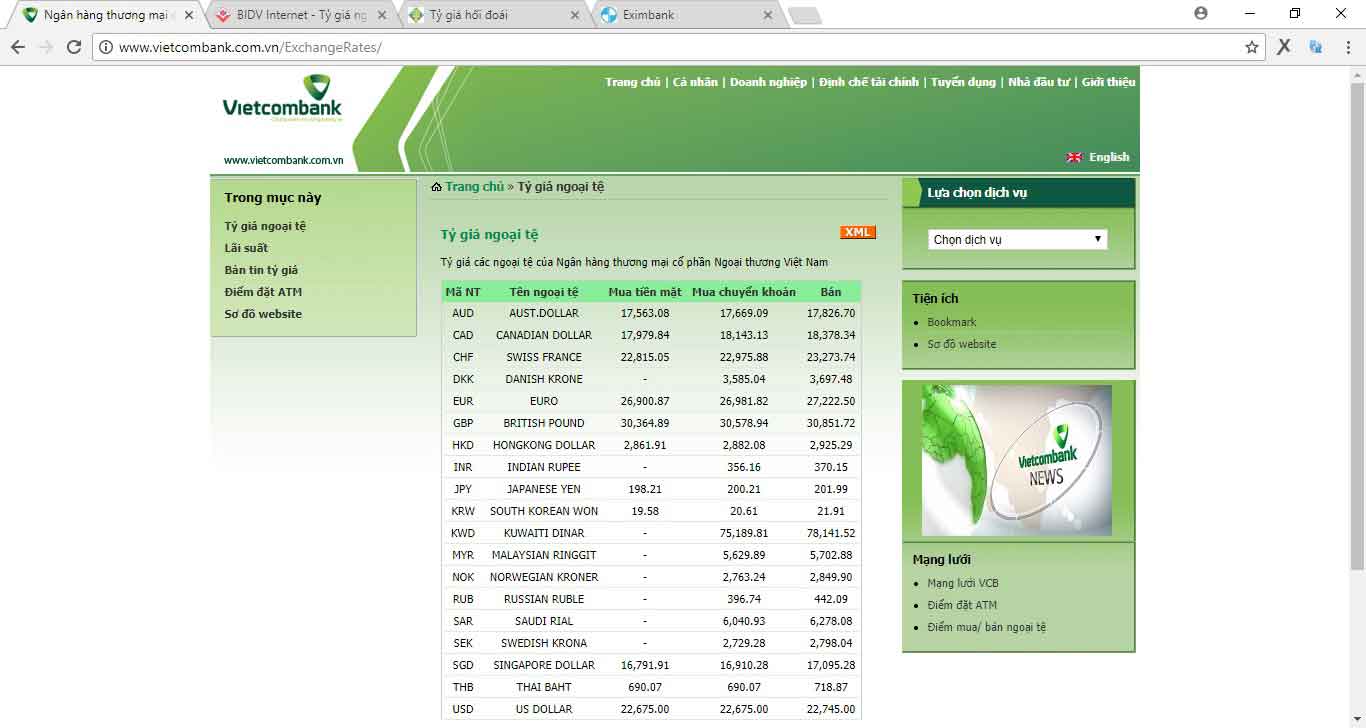Click the orange XML feed icon

pyautogui.click(x=857, y=232)
